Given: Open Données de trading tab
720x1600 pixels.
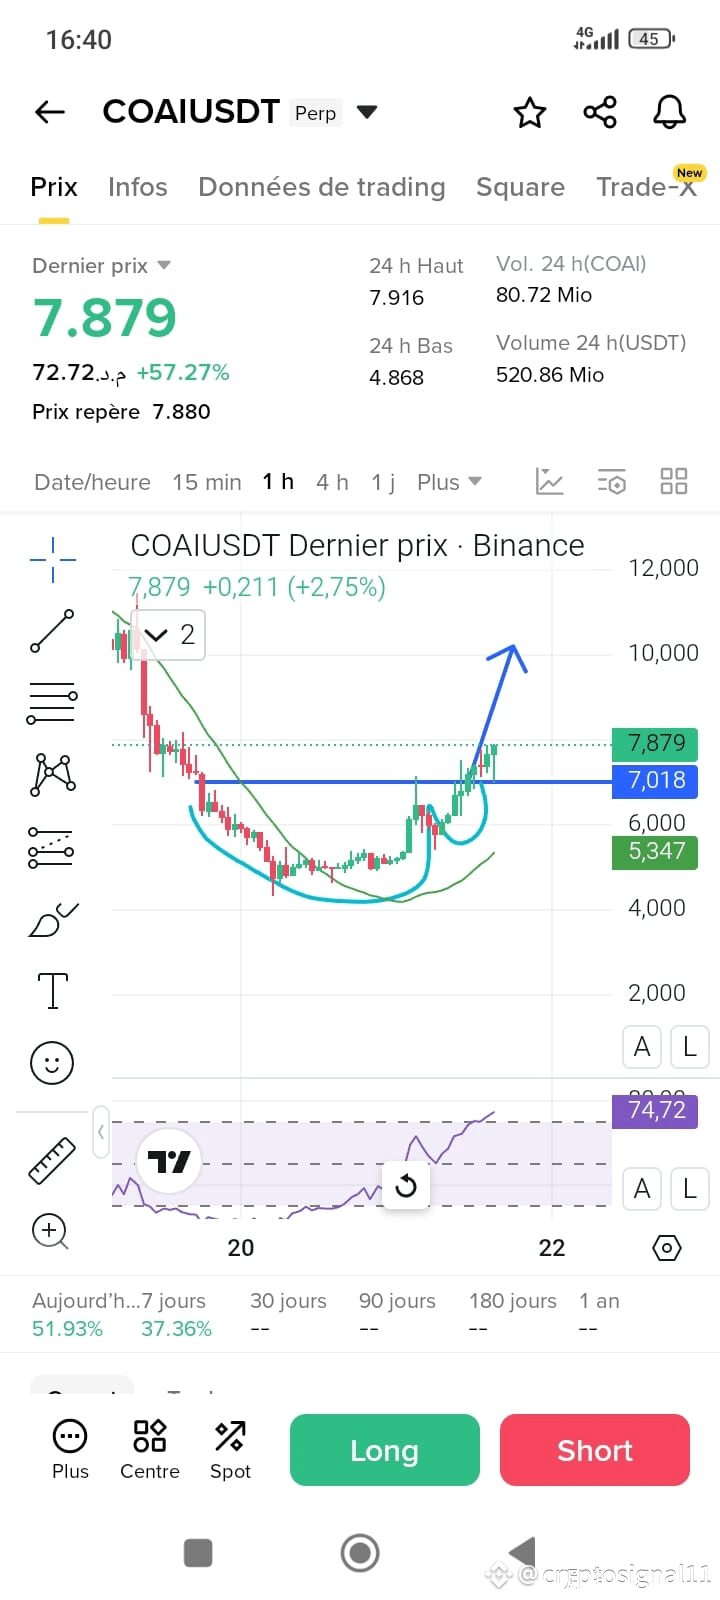Looking at the screenshot, I should click(x=322, y=187).
